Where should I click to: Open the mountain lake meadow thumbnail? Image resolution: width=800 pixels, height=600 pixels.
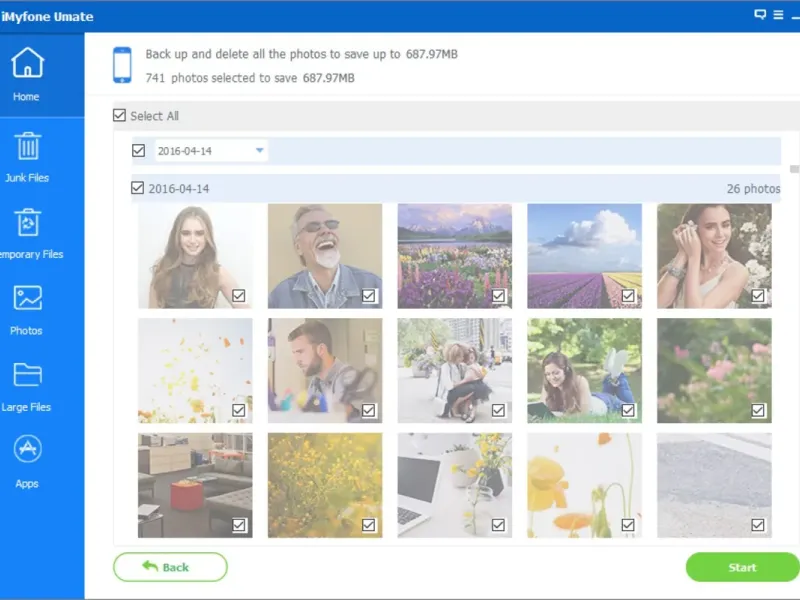click(455, 256)
